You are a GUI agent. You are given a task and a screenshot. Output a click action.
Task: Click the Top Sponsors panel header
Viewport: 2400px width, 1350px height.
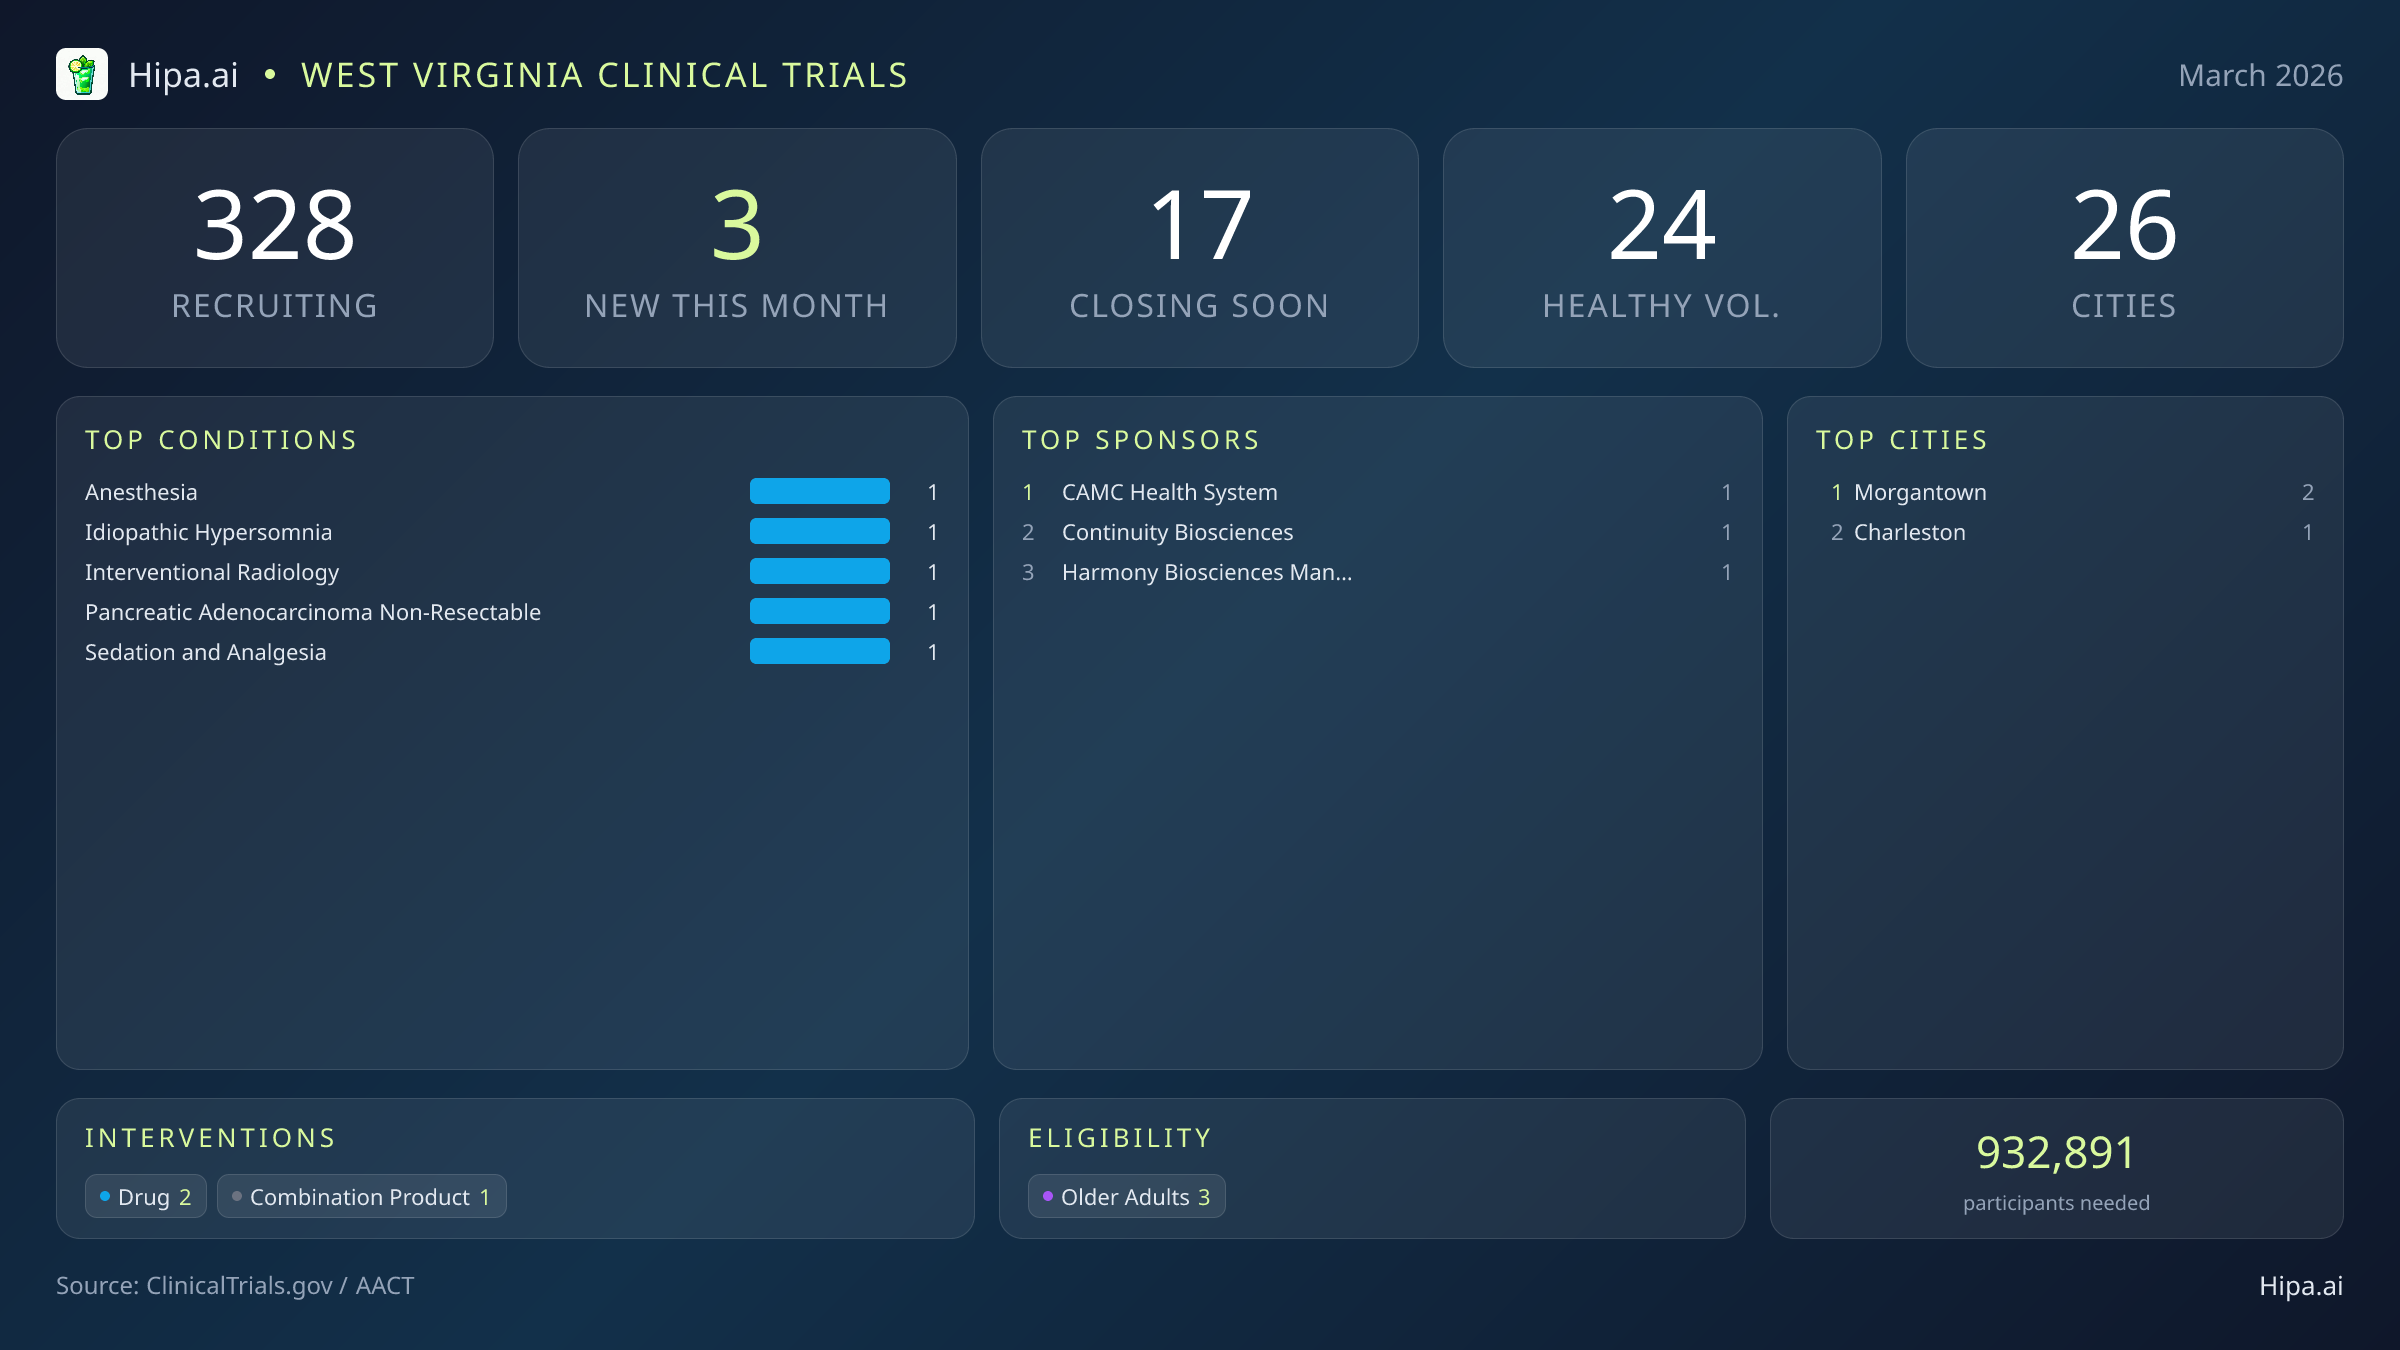click(x=1141, y=440)
